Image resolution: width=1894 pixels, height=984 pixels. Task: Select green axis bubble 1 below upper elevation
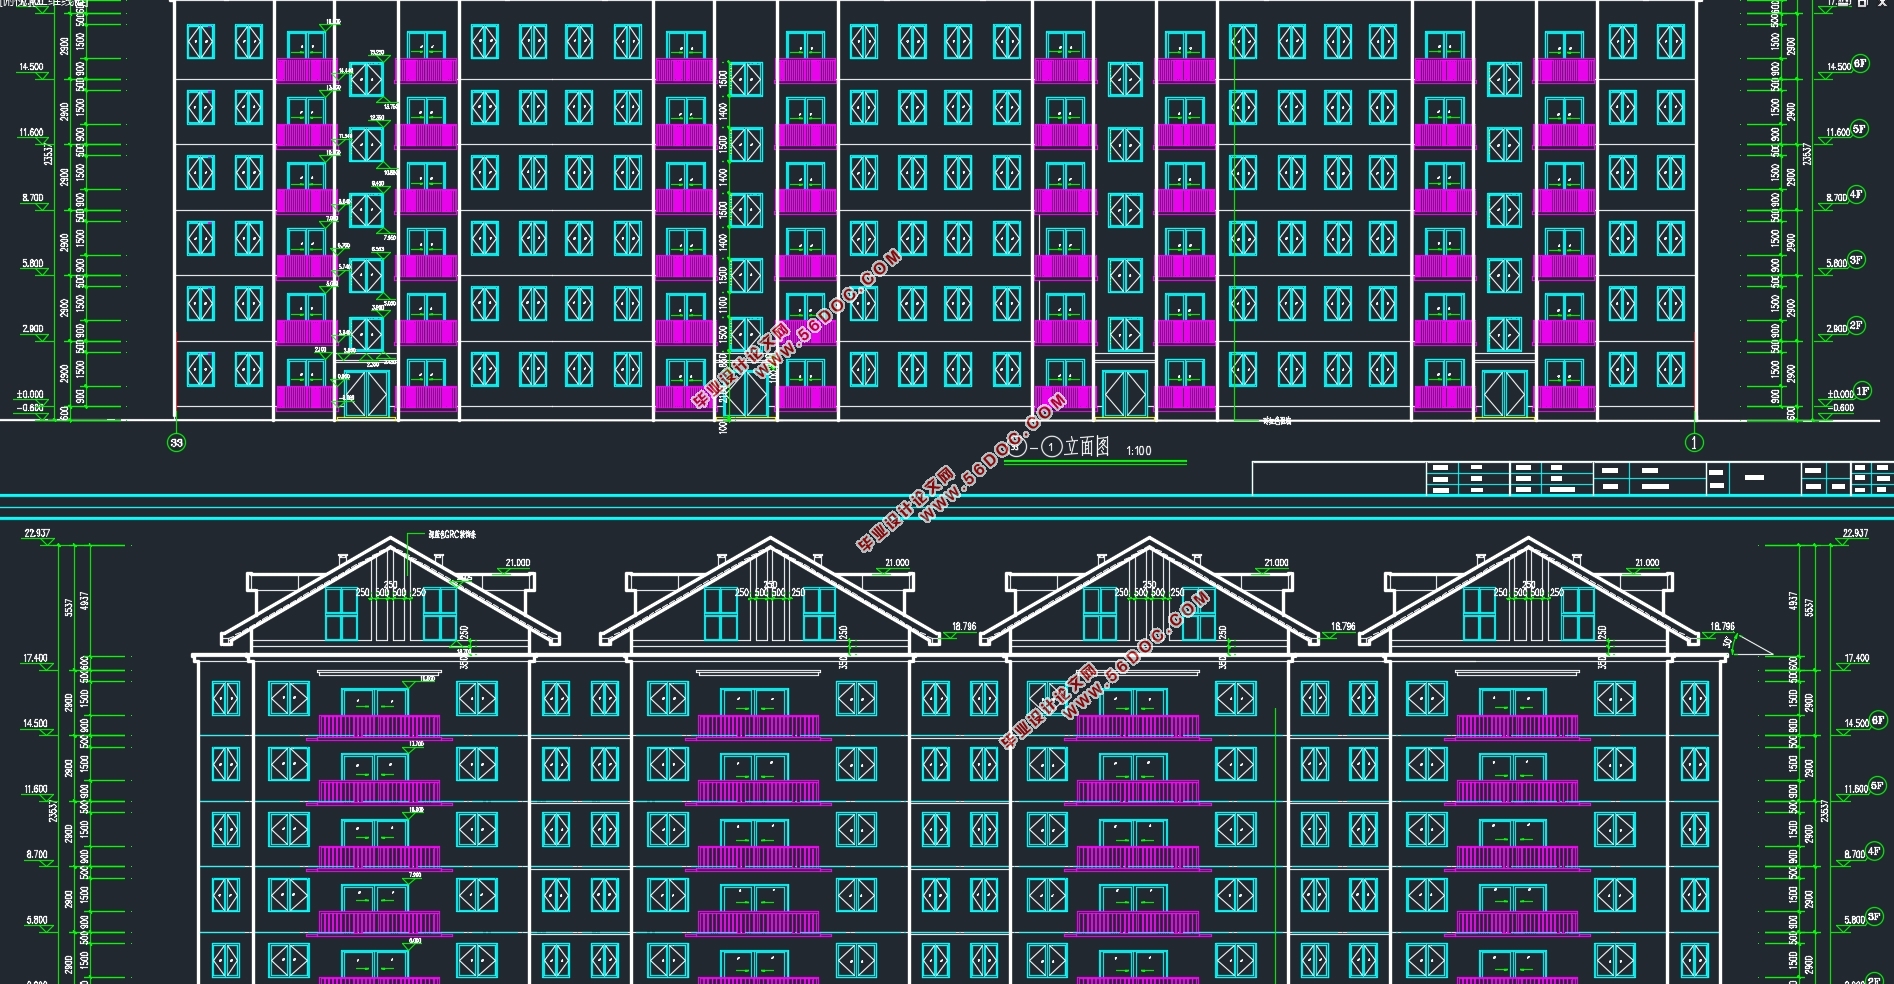tap(1694, 442)
